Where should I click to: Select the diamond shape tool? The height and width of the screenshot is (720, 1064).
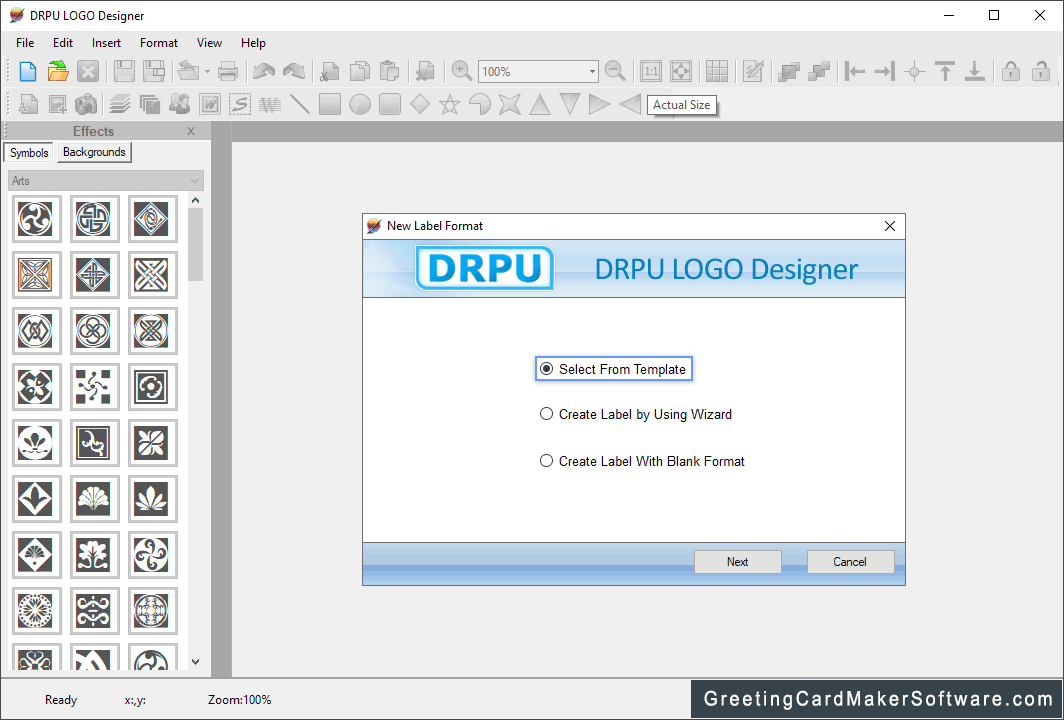[x=420, y=105]
